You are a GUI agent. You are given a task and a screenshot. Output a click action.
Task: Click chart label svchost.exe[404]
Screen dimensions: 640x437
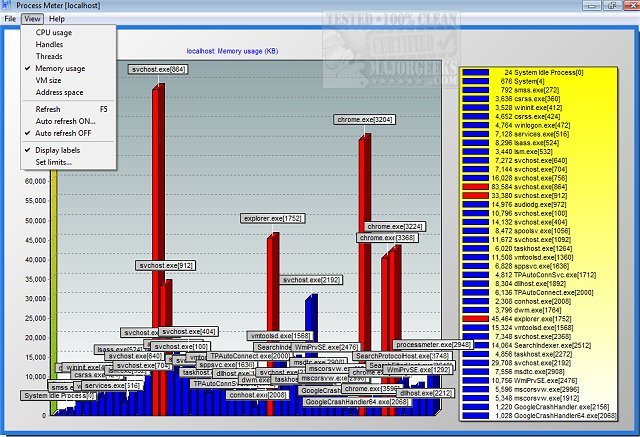pyautogui.click(x=188, y=332)
